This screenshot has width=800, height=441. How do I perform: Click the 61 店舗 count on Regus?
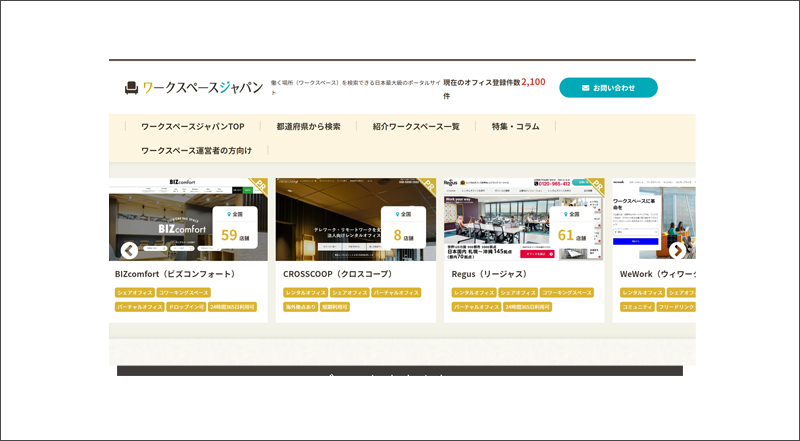coord(572,235)
